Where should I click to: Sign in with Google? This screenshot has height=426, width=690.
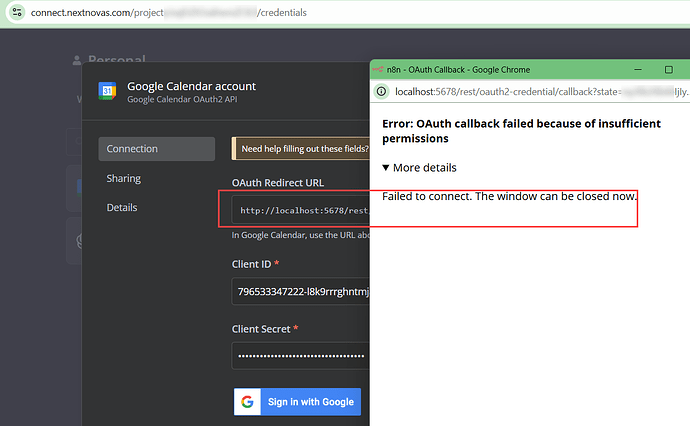click(x=297, y=402)
